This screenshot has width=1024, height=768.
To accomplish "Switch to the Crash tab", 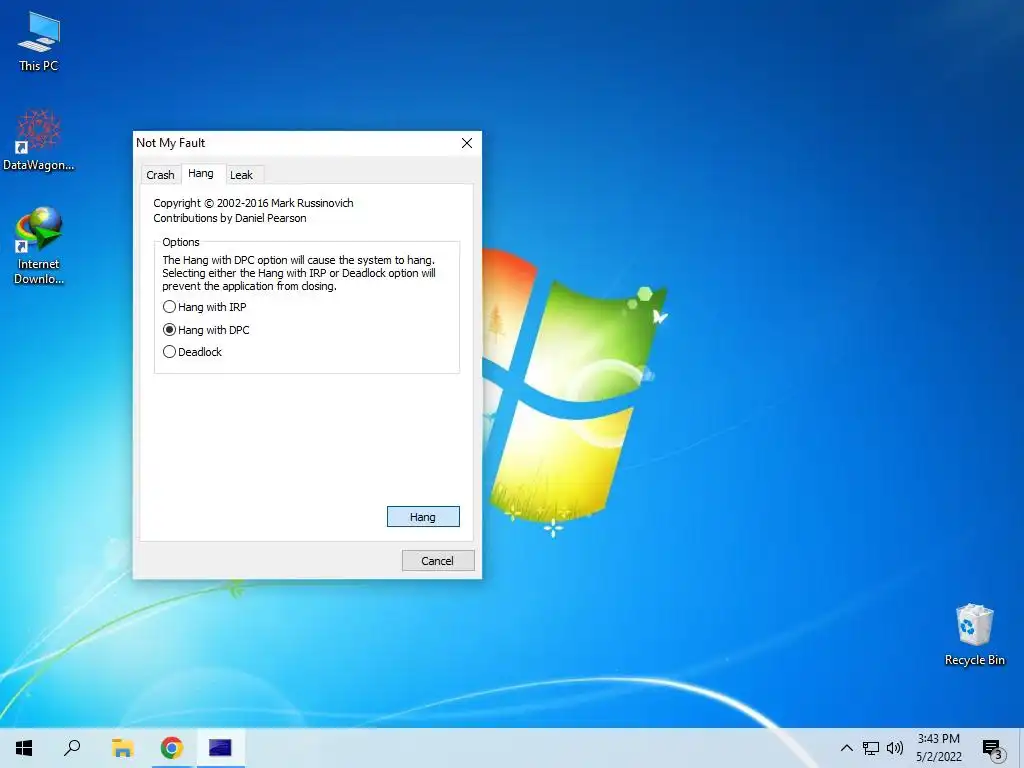I will tap(161, 175).
